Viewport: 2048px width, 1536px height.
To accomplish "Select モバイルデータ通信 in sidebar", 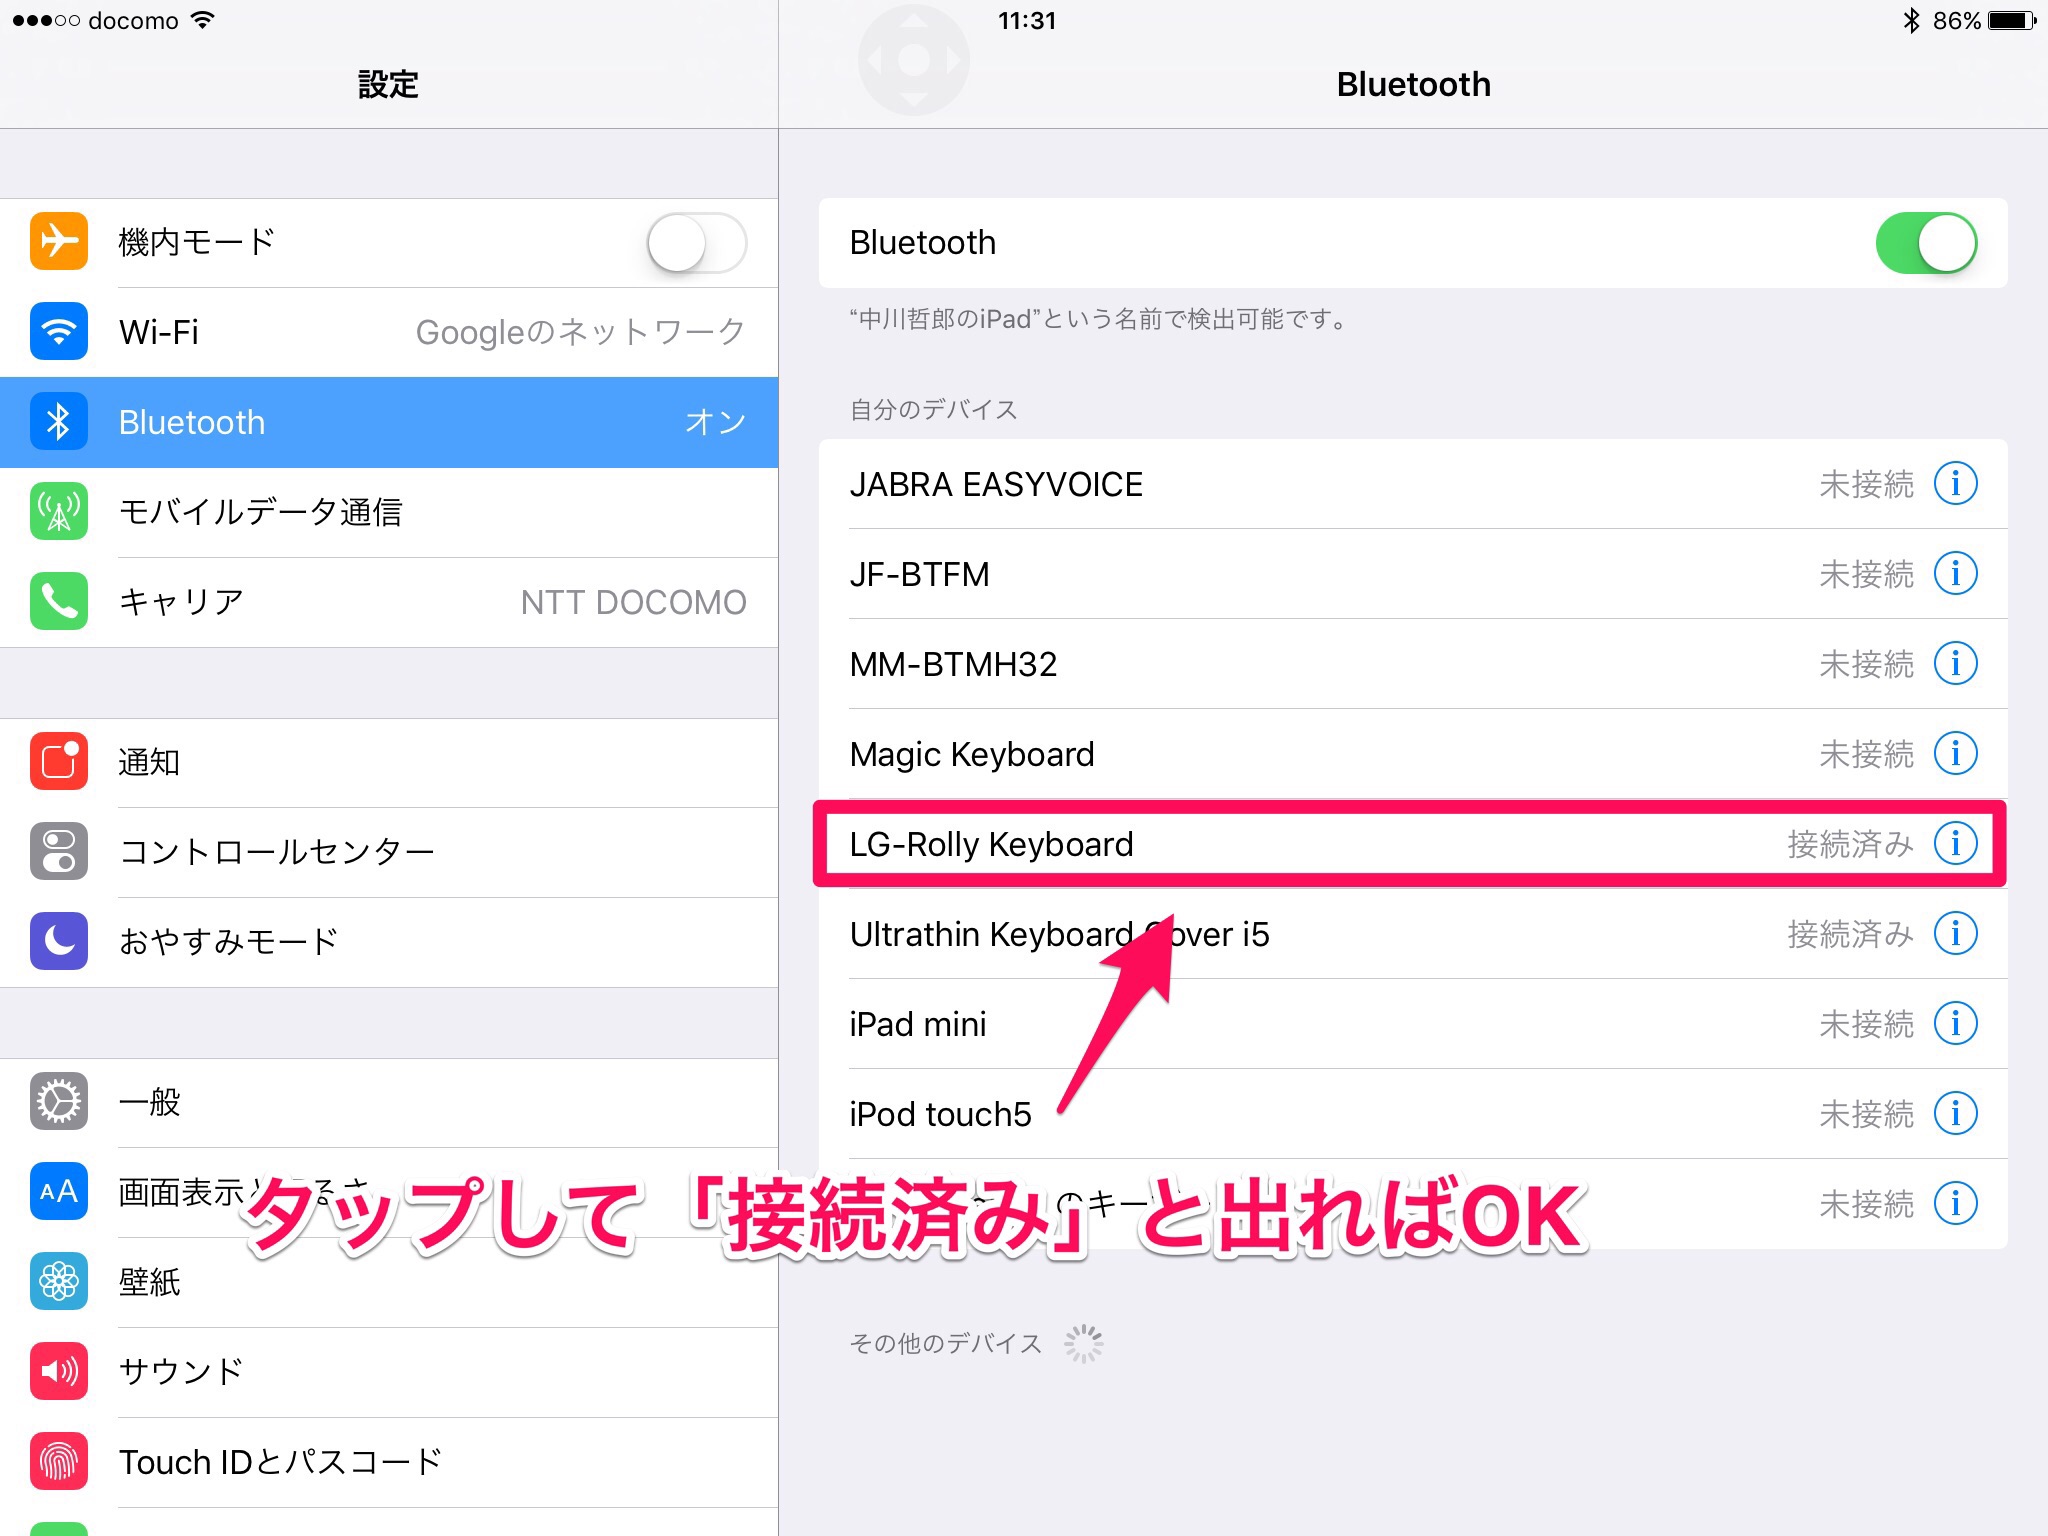I will pos(390,512).
